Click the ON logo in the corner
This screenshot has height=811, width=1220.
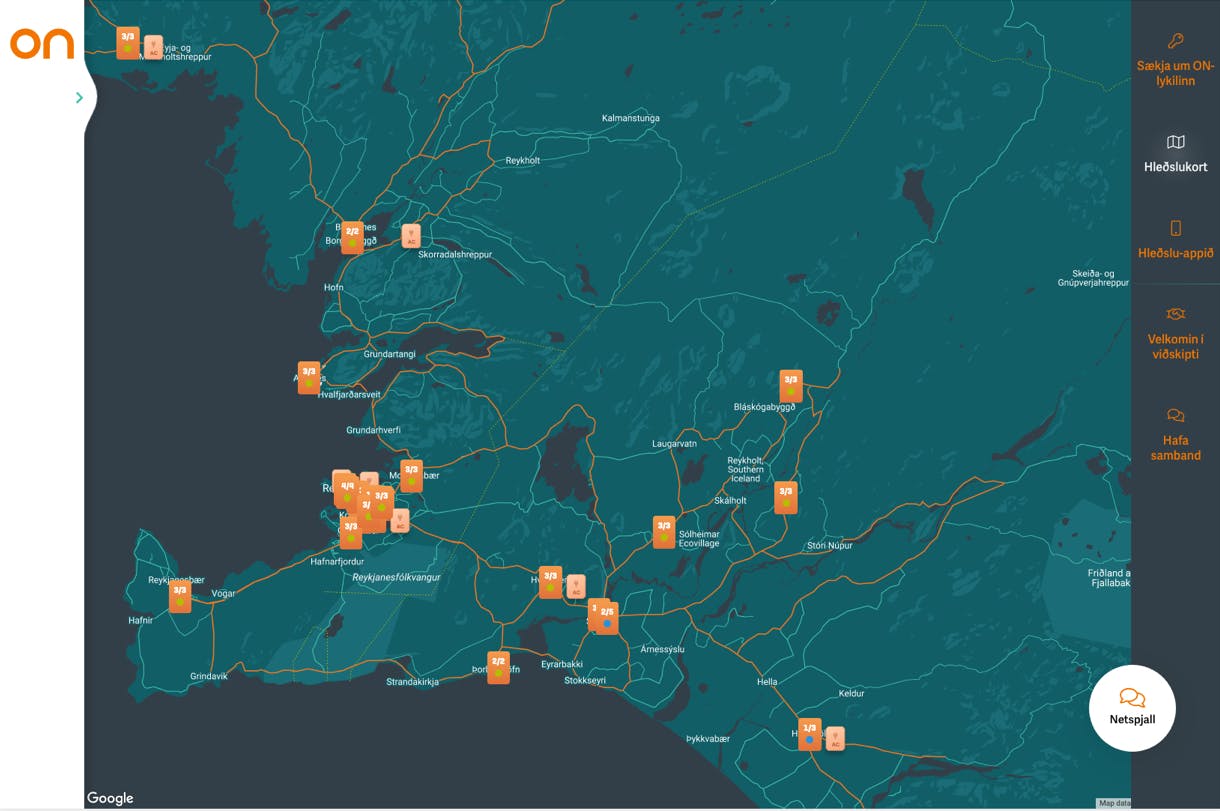[x=42, y=43]
